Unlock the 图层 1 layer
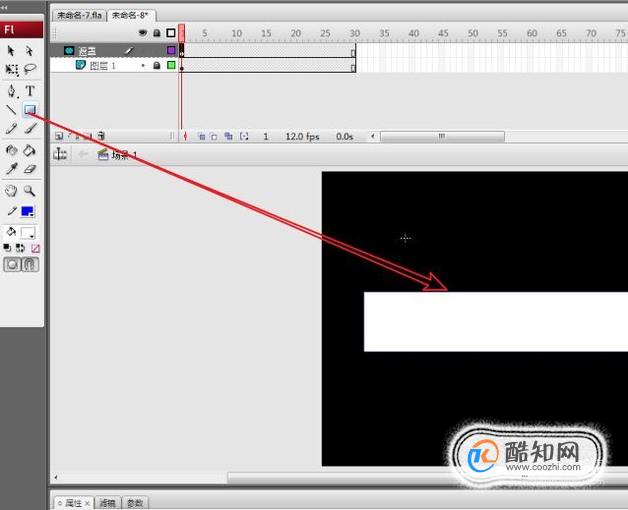The width and height of the screenshot is (628, 510). click(157, 65)
